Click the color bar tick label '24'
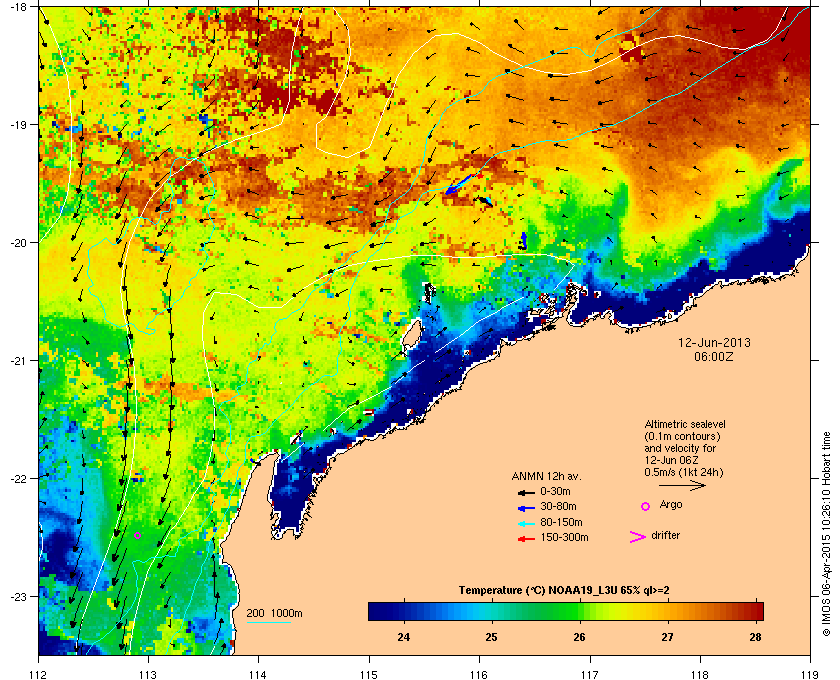This screenshot has height=680, width=840. tap(403, 637)
